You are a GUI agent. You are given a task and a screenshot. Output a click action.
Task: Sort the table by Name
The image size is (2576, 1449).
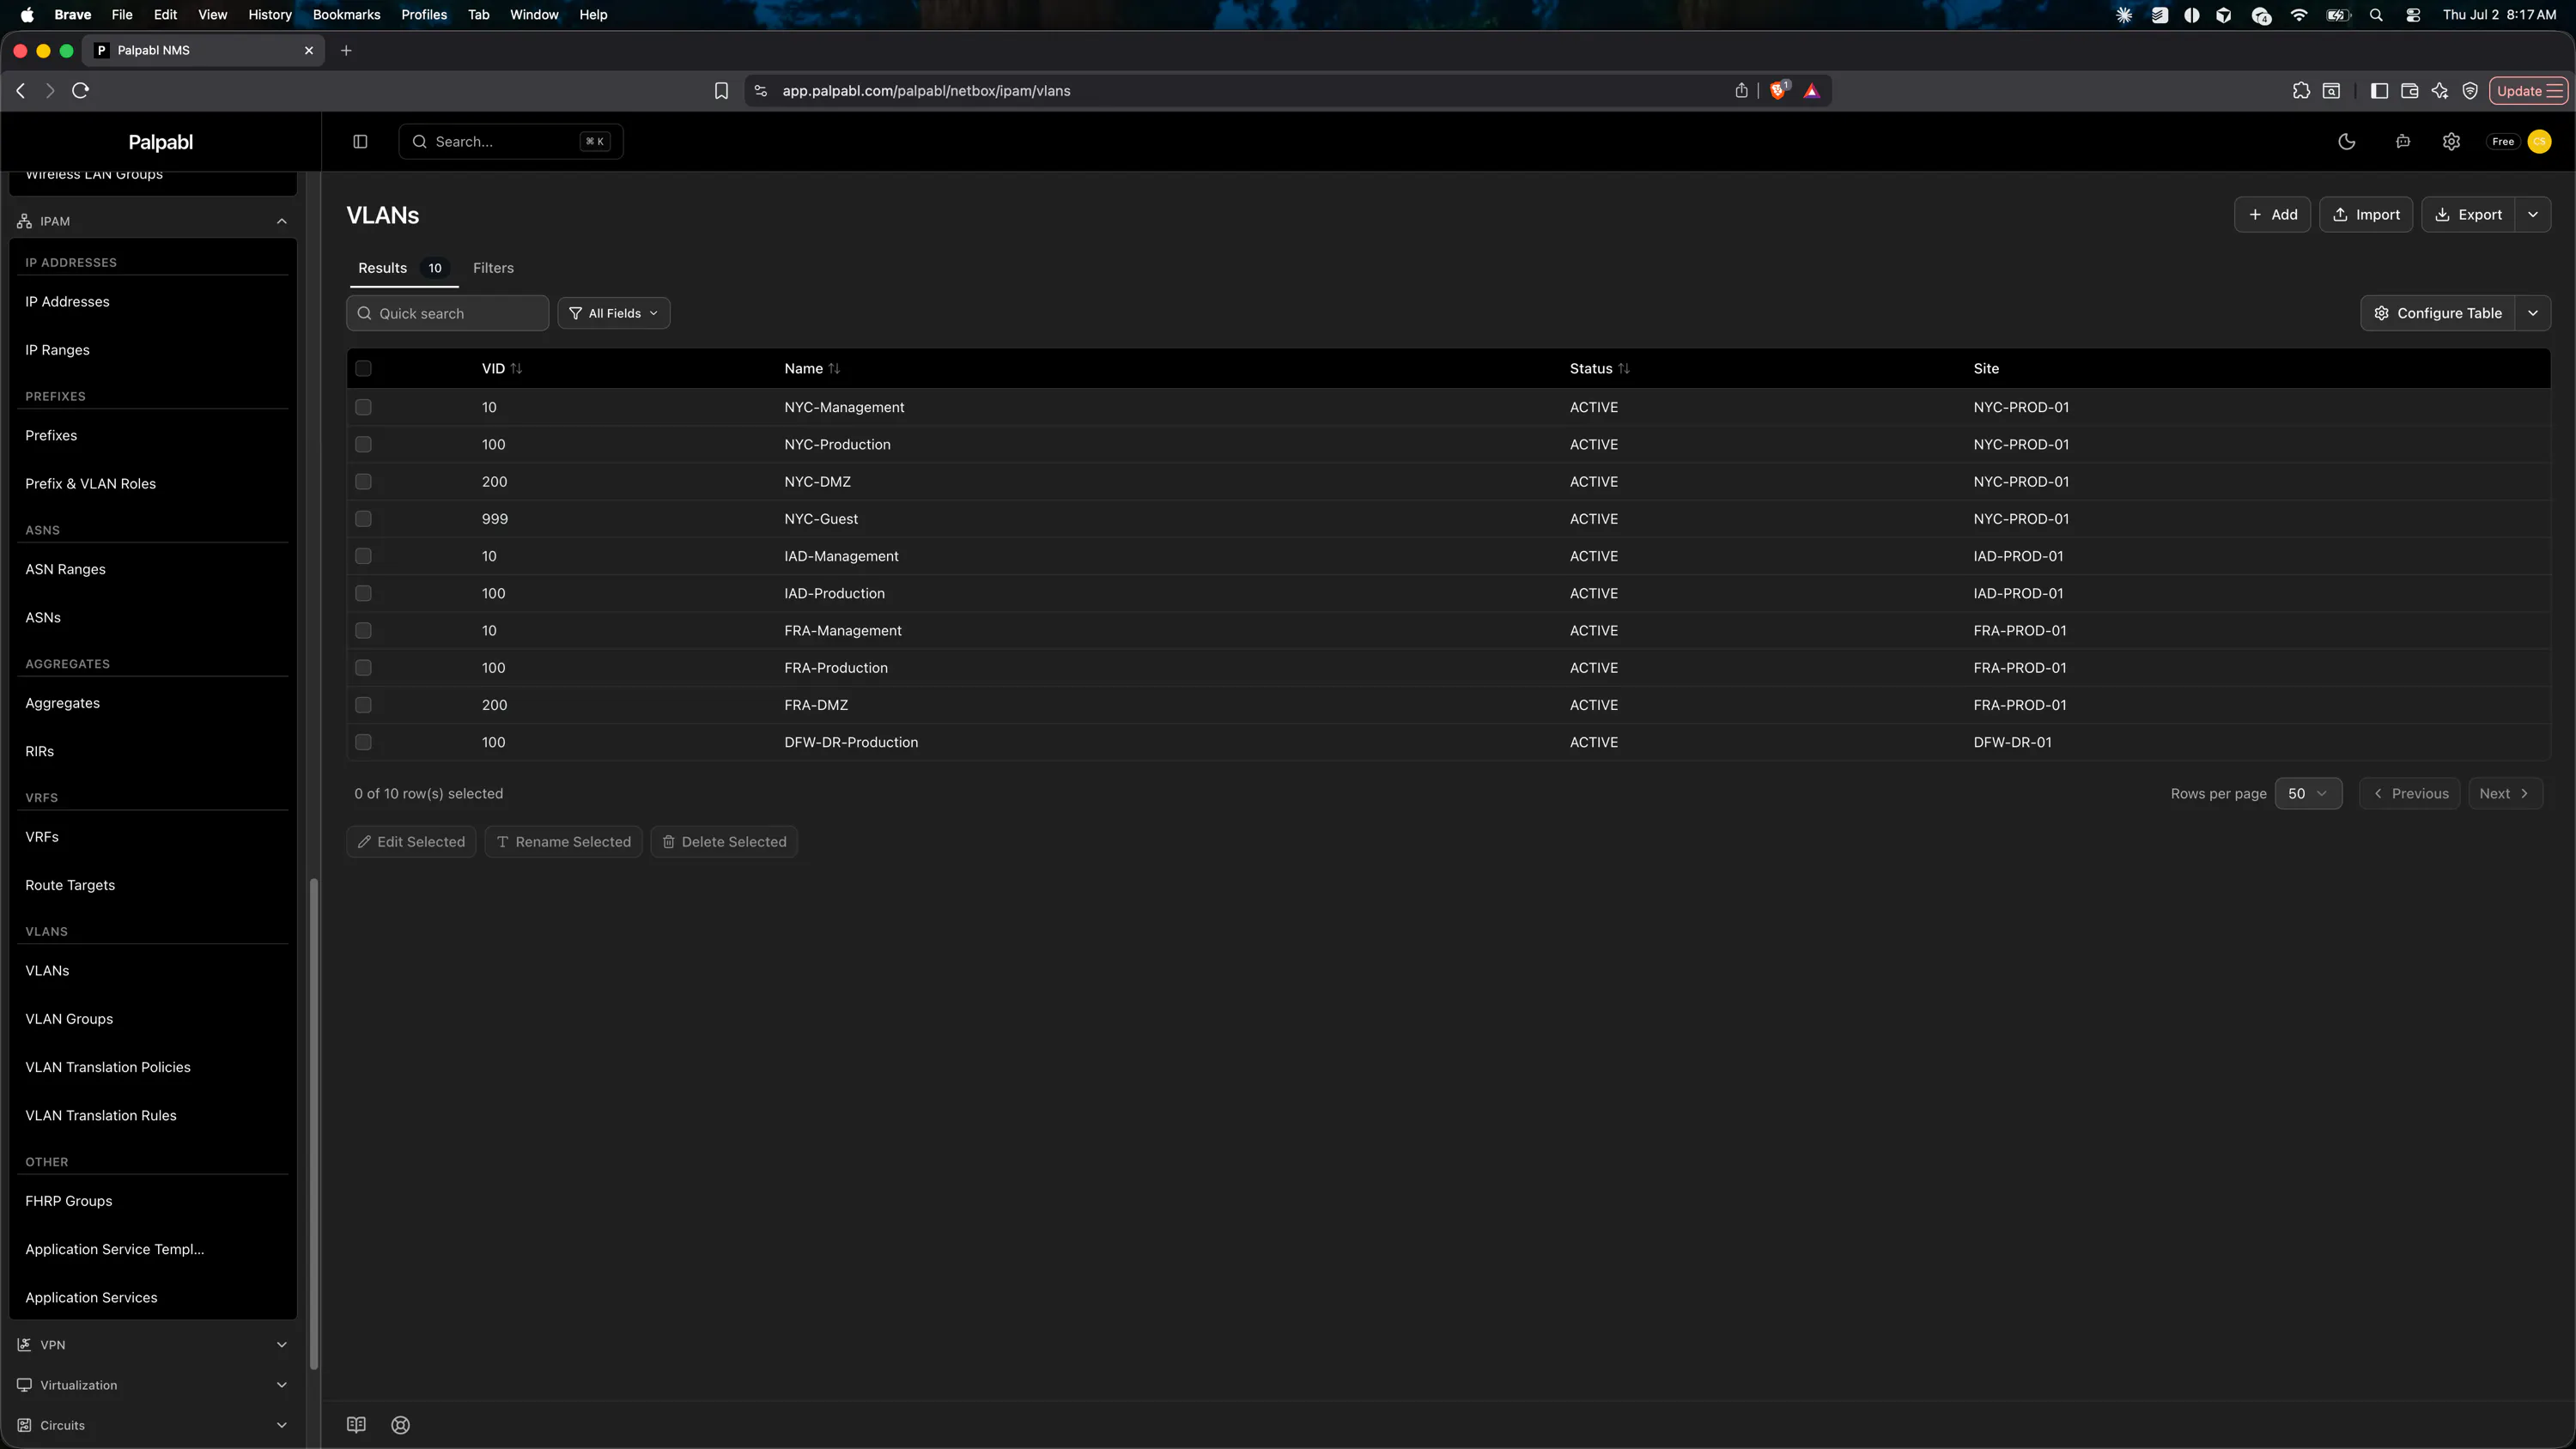pos(812,368)
